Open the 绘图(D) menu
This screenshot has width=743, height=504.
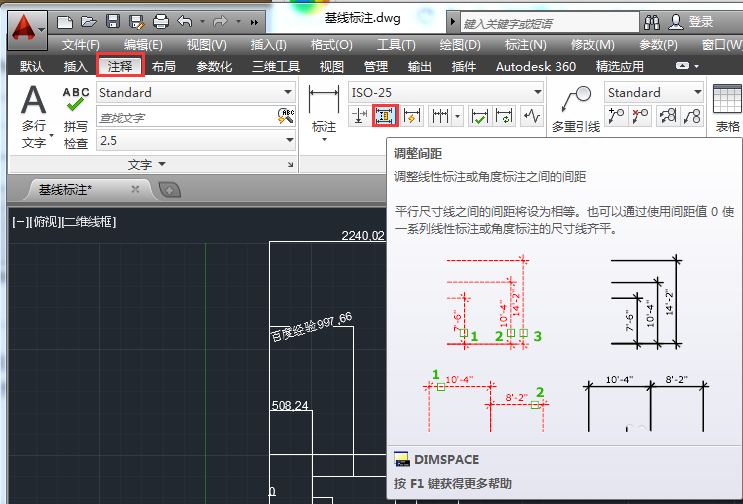[x=460, y=45]
